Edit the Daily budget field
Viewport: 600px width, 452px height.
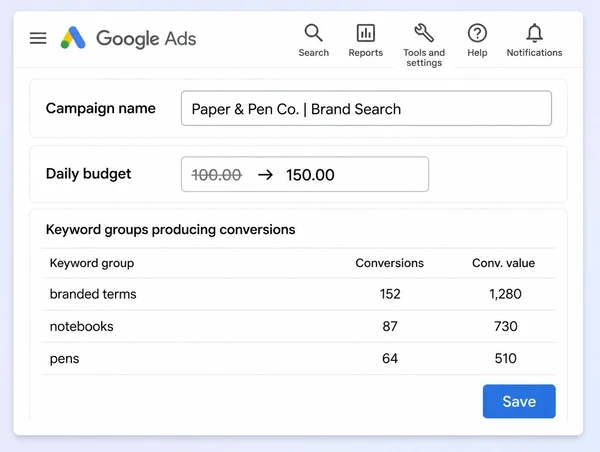tap(305, 174)
